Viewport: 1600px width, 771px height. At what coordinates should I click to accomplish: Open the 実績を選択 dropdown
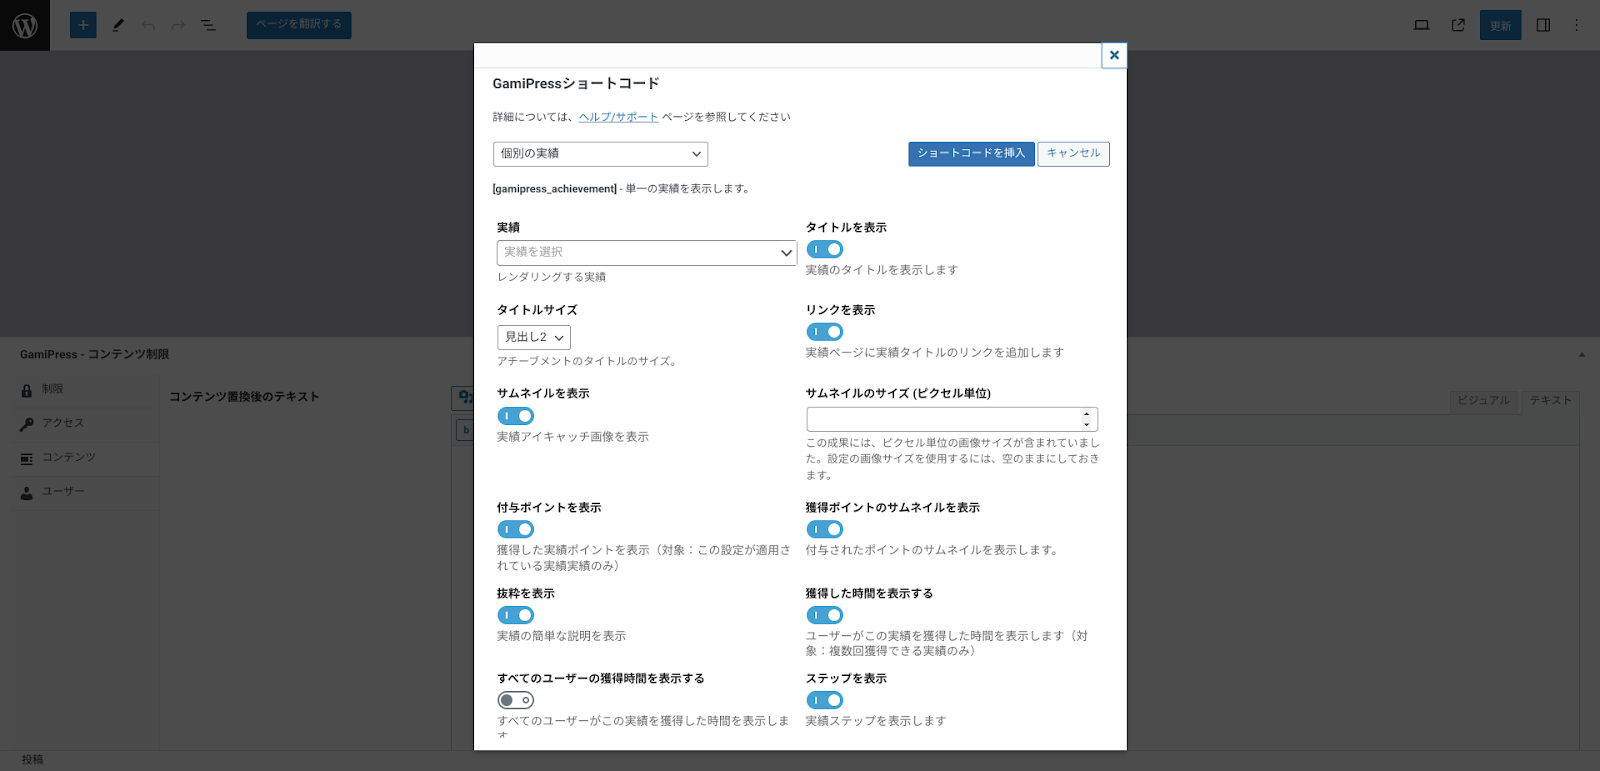click(647, 253)
